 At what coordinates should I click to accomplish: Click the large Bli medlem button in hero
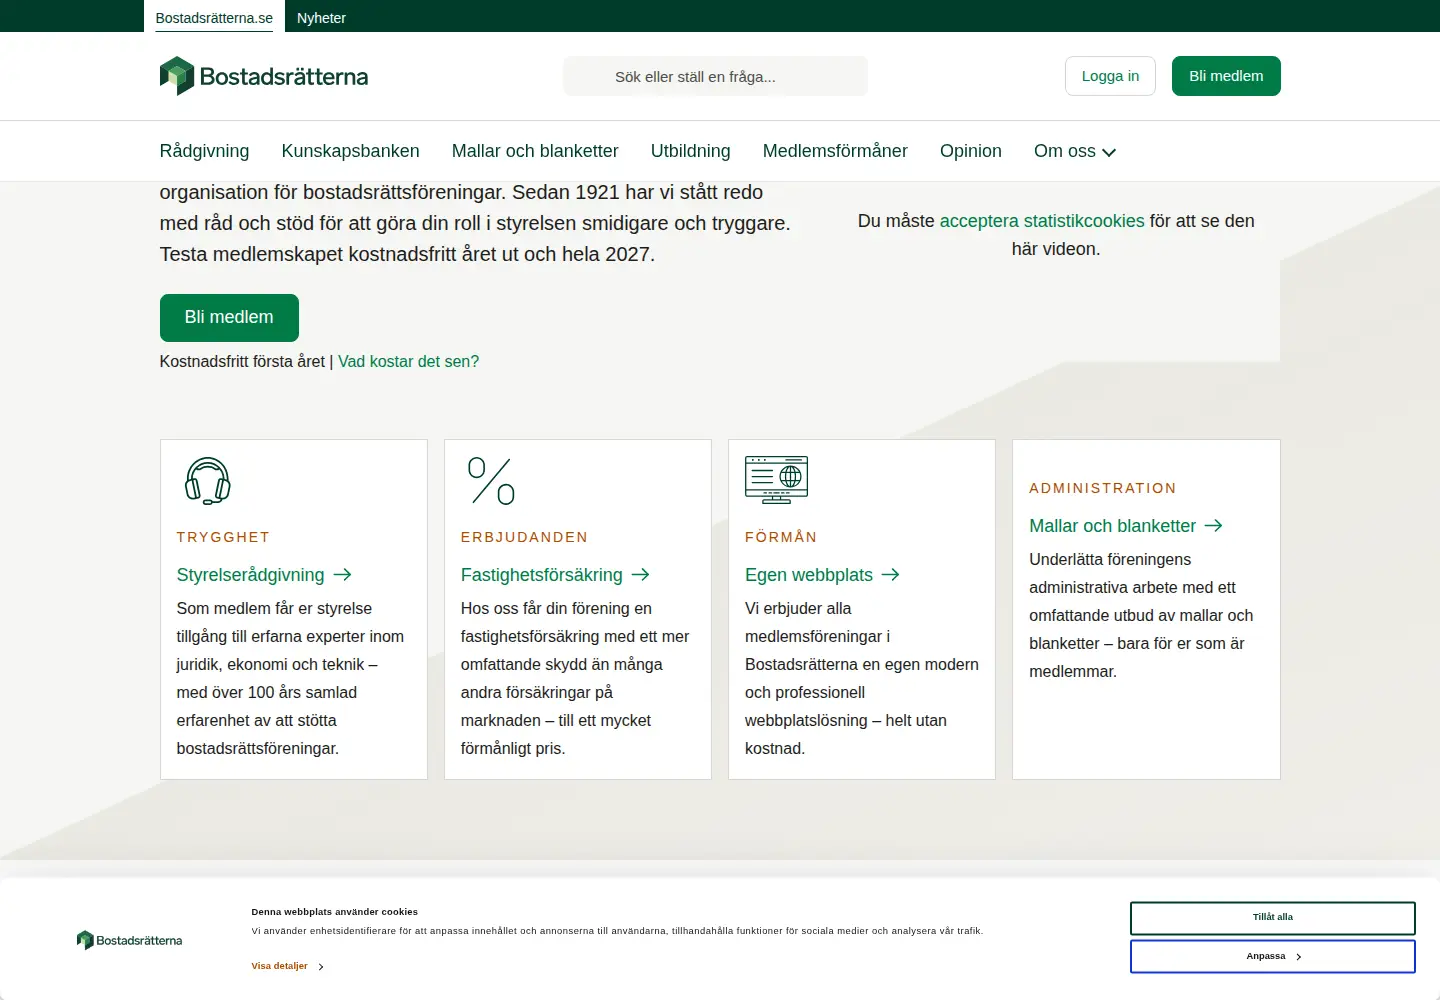[x=229, y=318]
